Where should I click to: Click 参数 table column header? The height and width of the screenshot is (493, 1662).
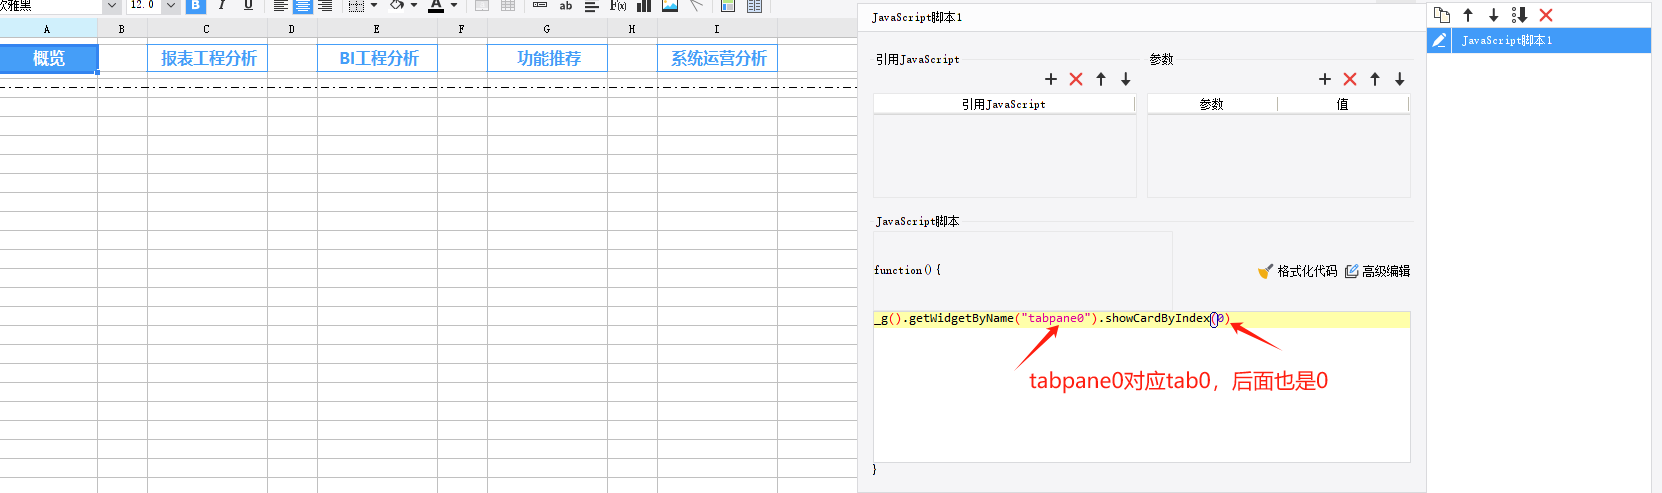1212,104
